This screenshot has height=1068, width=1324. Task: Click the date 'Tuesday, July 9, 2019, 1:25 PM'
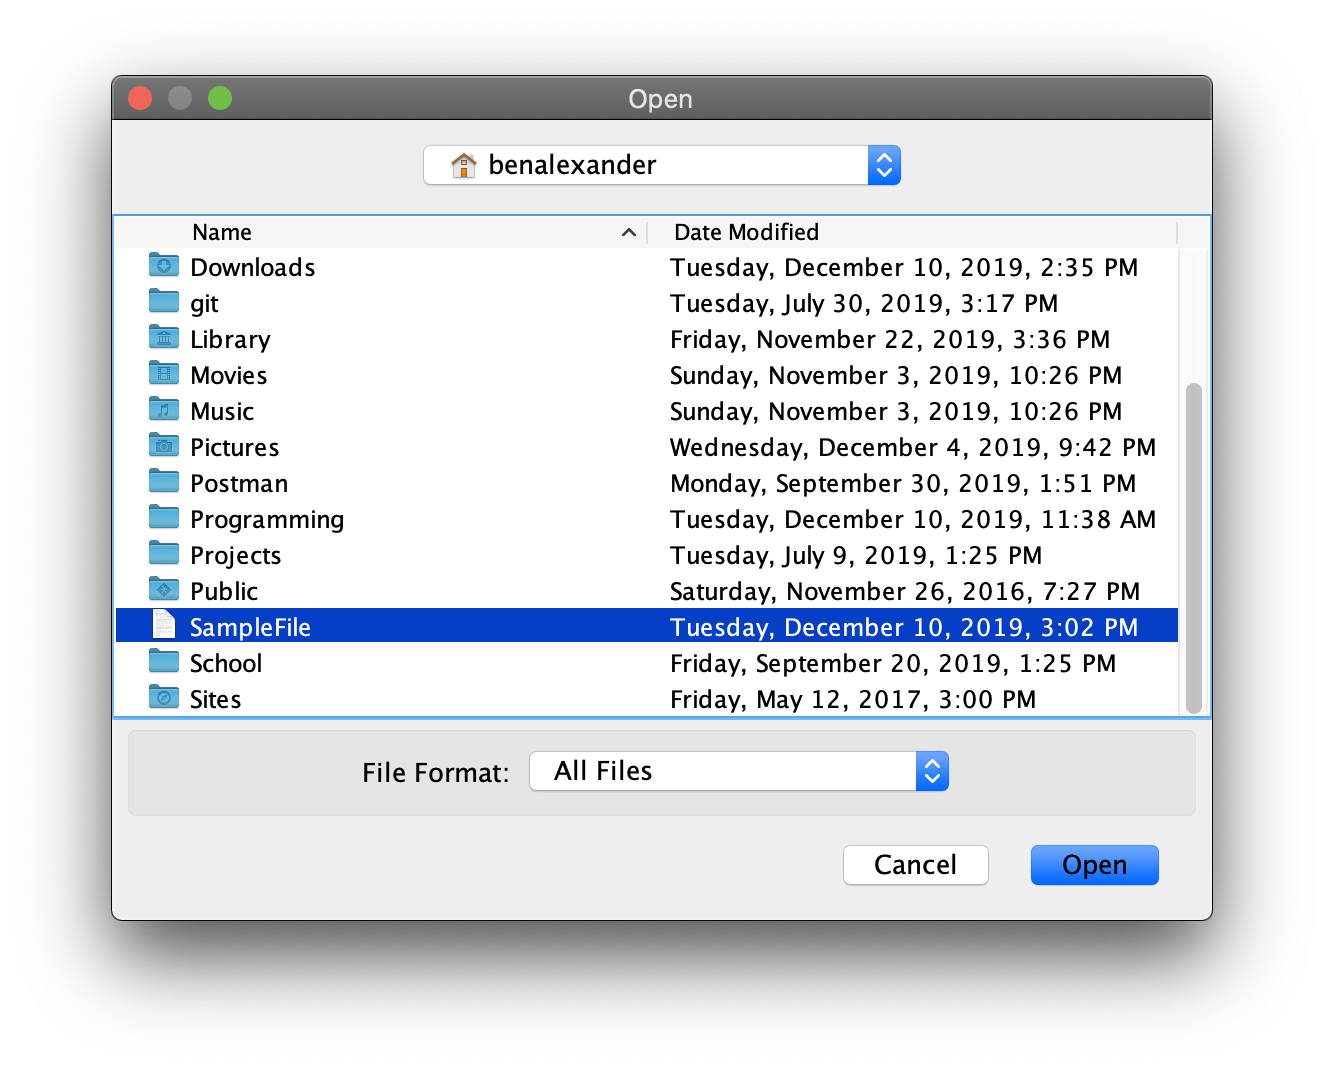[x=856, y=556]
